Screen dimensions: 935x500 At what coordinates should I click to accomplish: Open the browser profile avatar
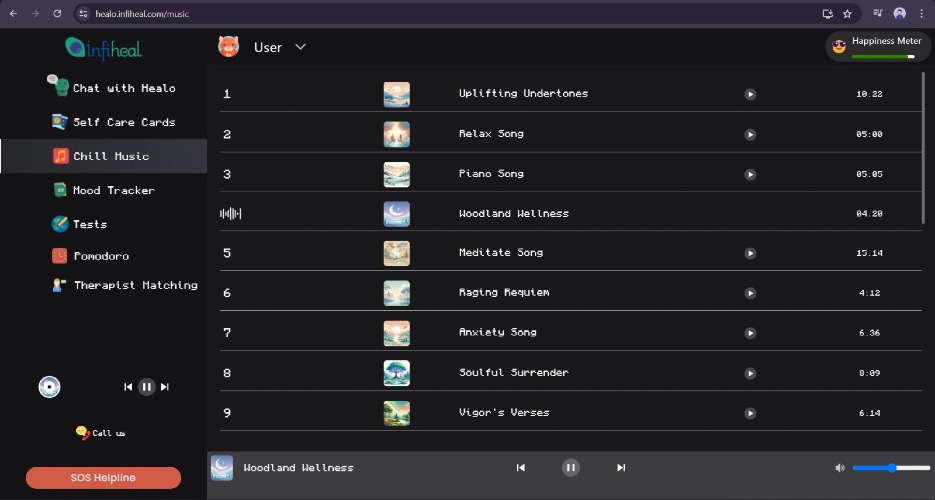900,13
